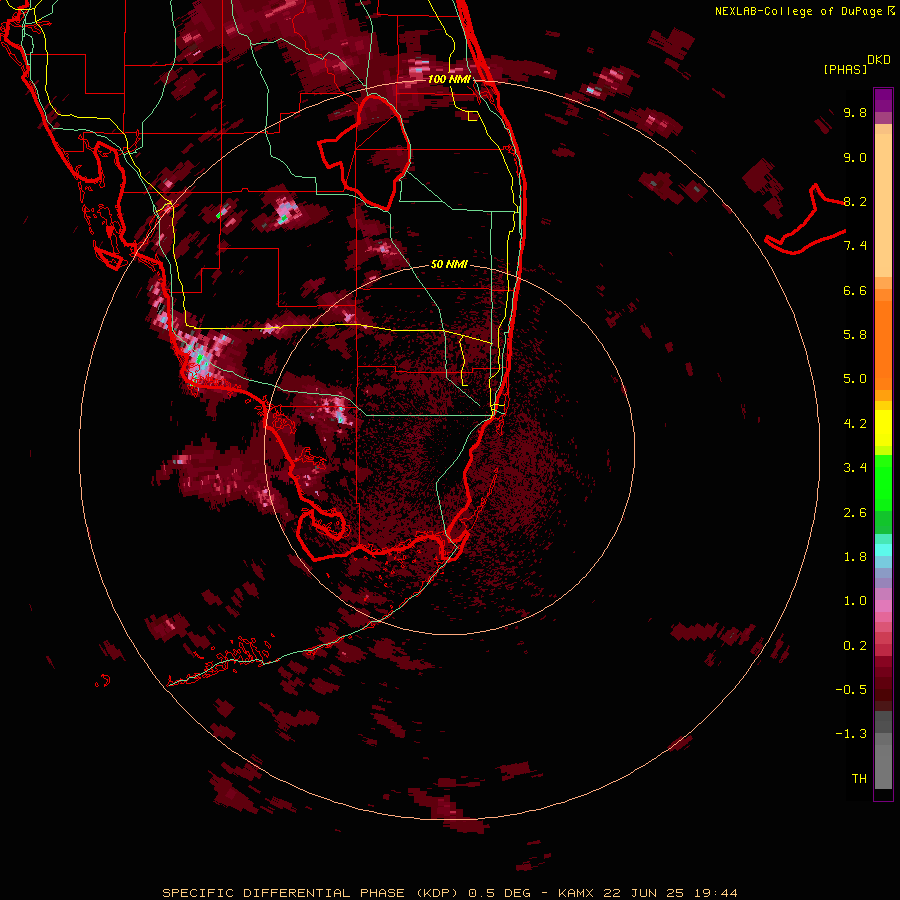
Task: Click the 6.6 scale value
Action: pyautogui.click(x=855, y=290)
